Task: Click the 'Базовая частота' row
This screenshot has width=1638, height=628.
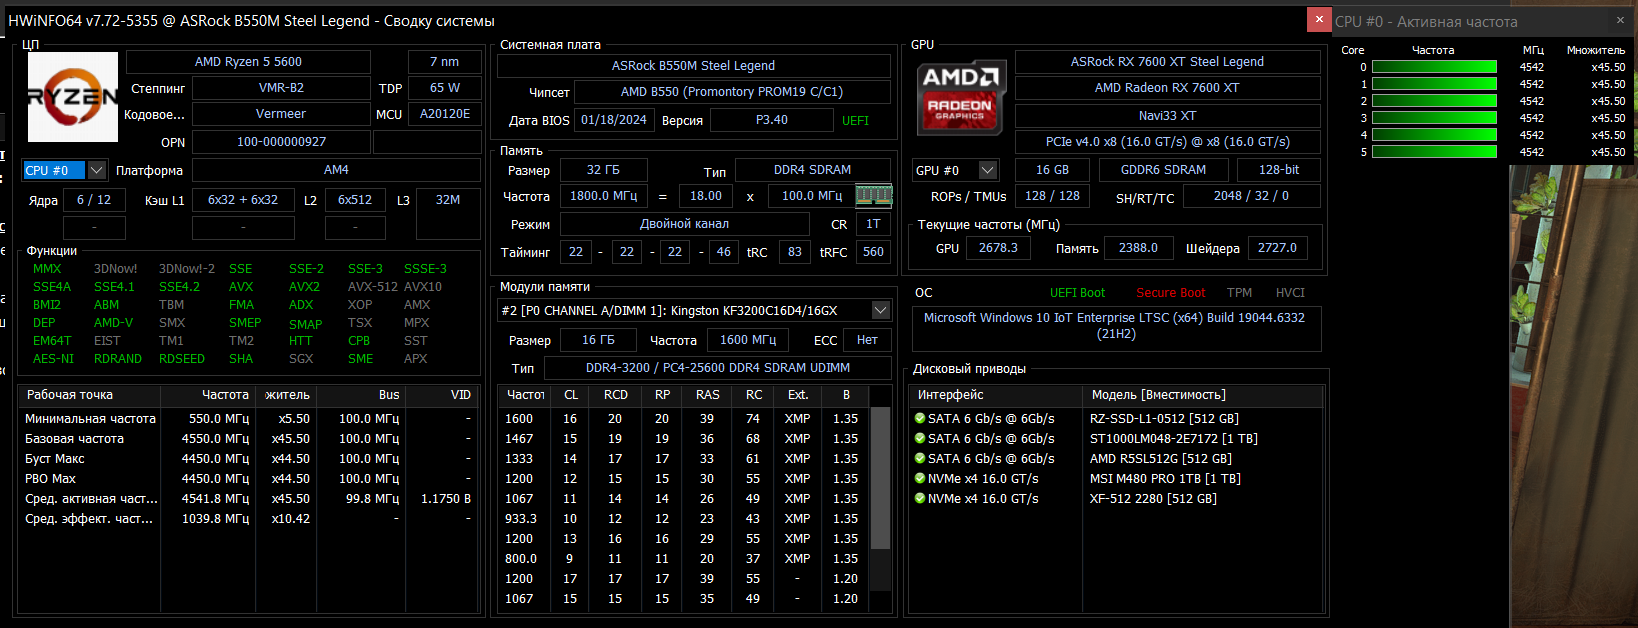Action: (x=247, y=439)
